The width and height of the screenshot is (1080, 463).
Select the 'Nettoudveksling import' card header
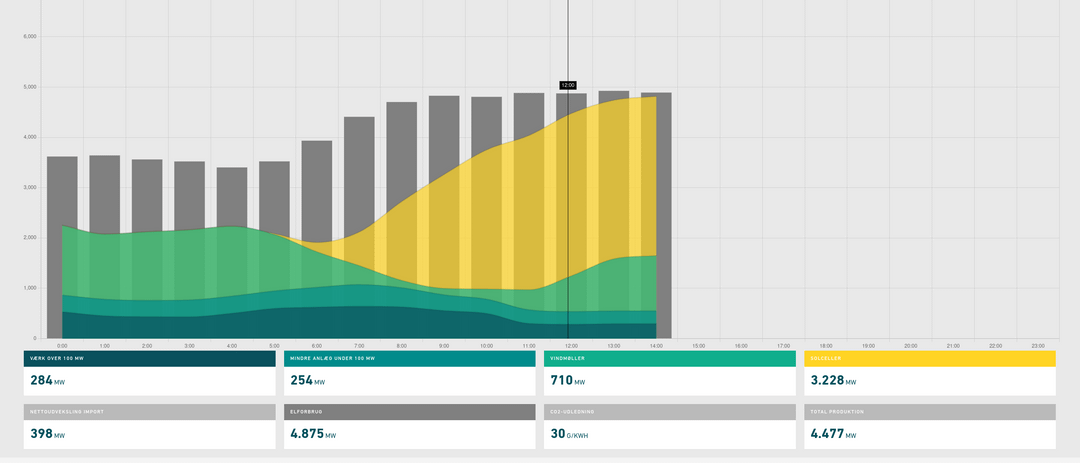click(x=149, y=412)
